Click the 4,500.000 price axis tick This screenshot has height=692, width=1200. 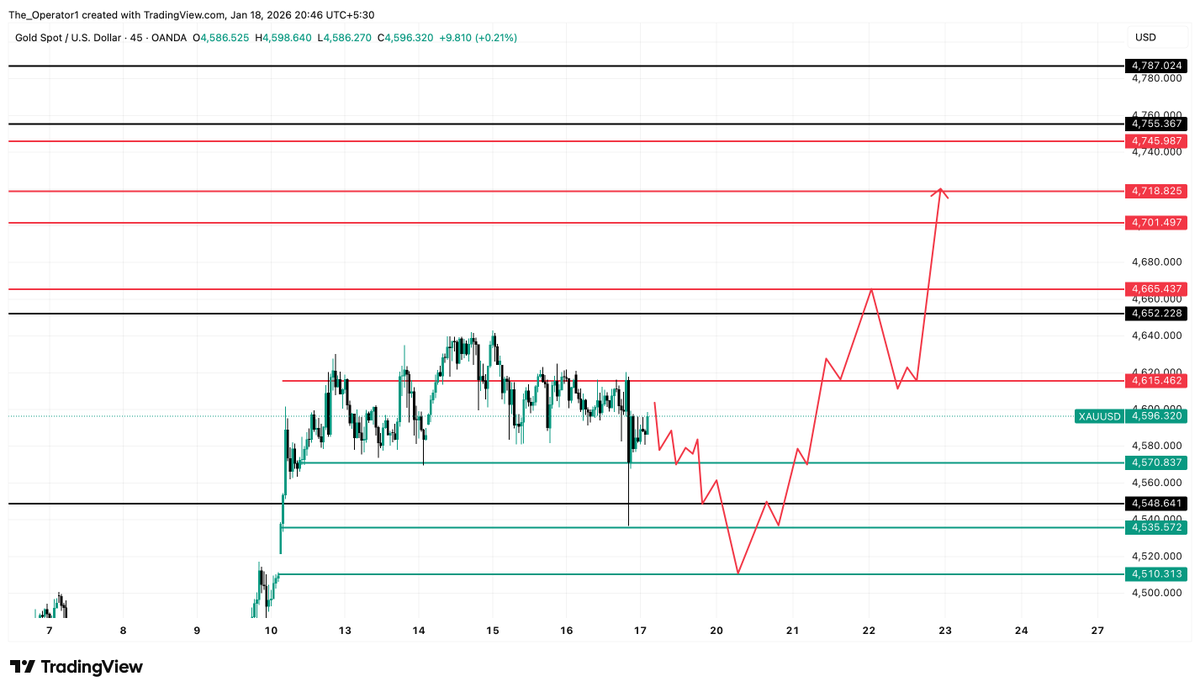click(1157, 593)
